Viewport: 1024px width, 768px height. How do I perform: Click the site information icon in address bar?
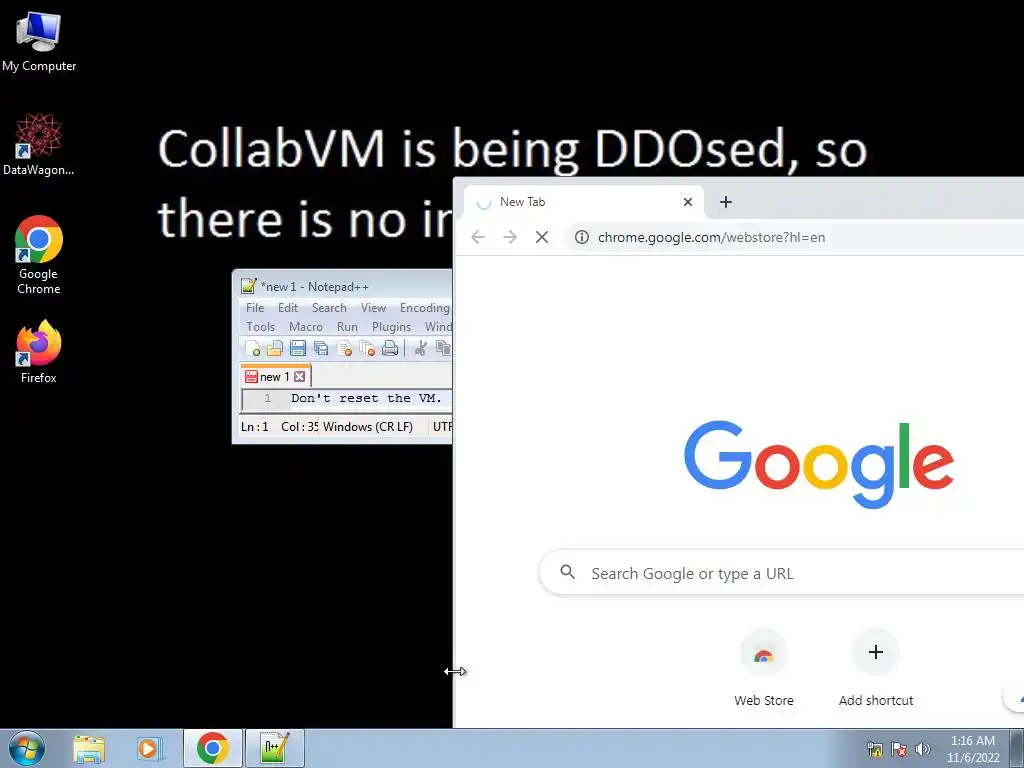tap(581, 237)
